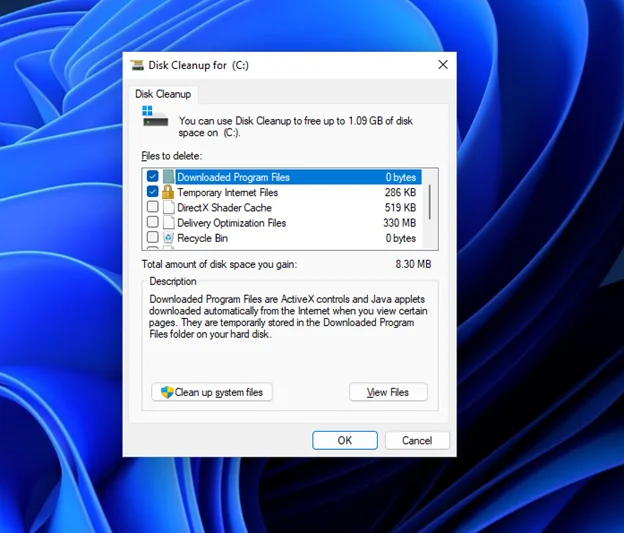The height and width of the screenshot is (533, 624).
Task: Check the Delivery Optimization Files checkbox
Action: point(152,222)
